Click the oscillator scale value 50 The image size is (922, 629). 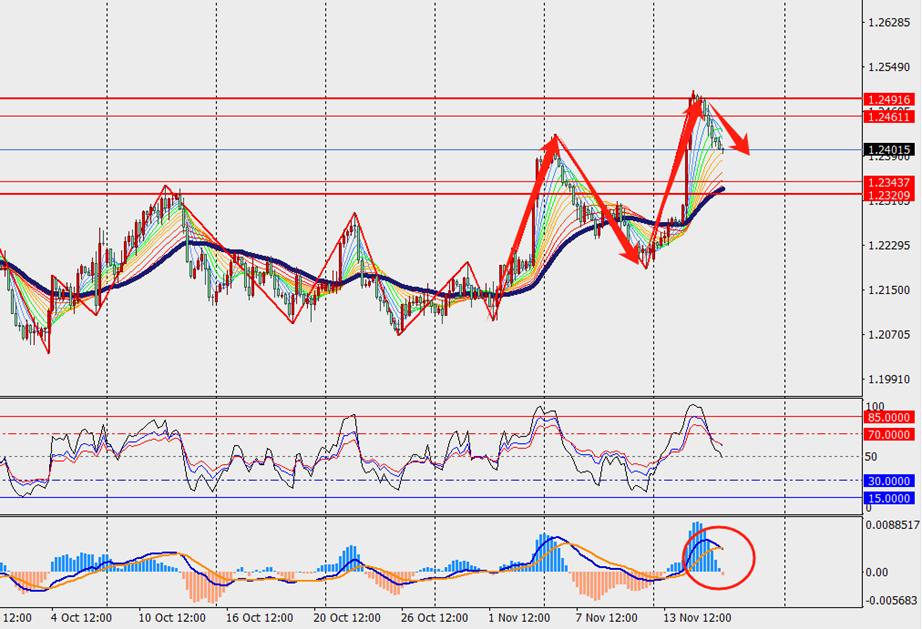coord(871,457)
